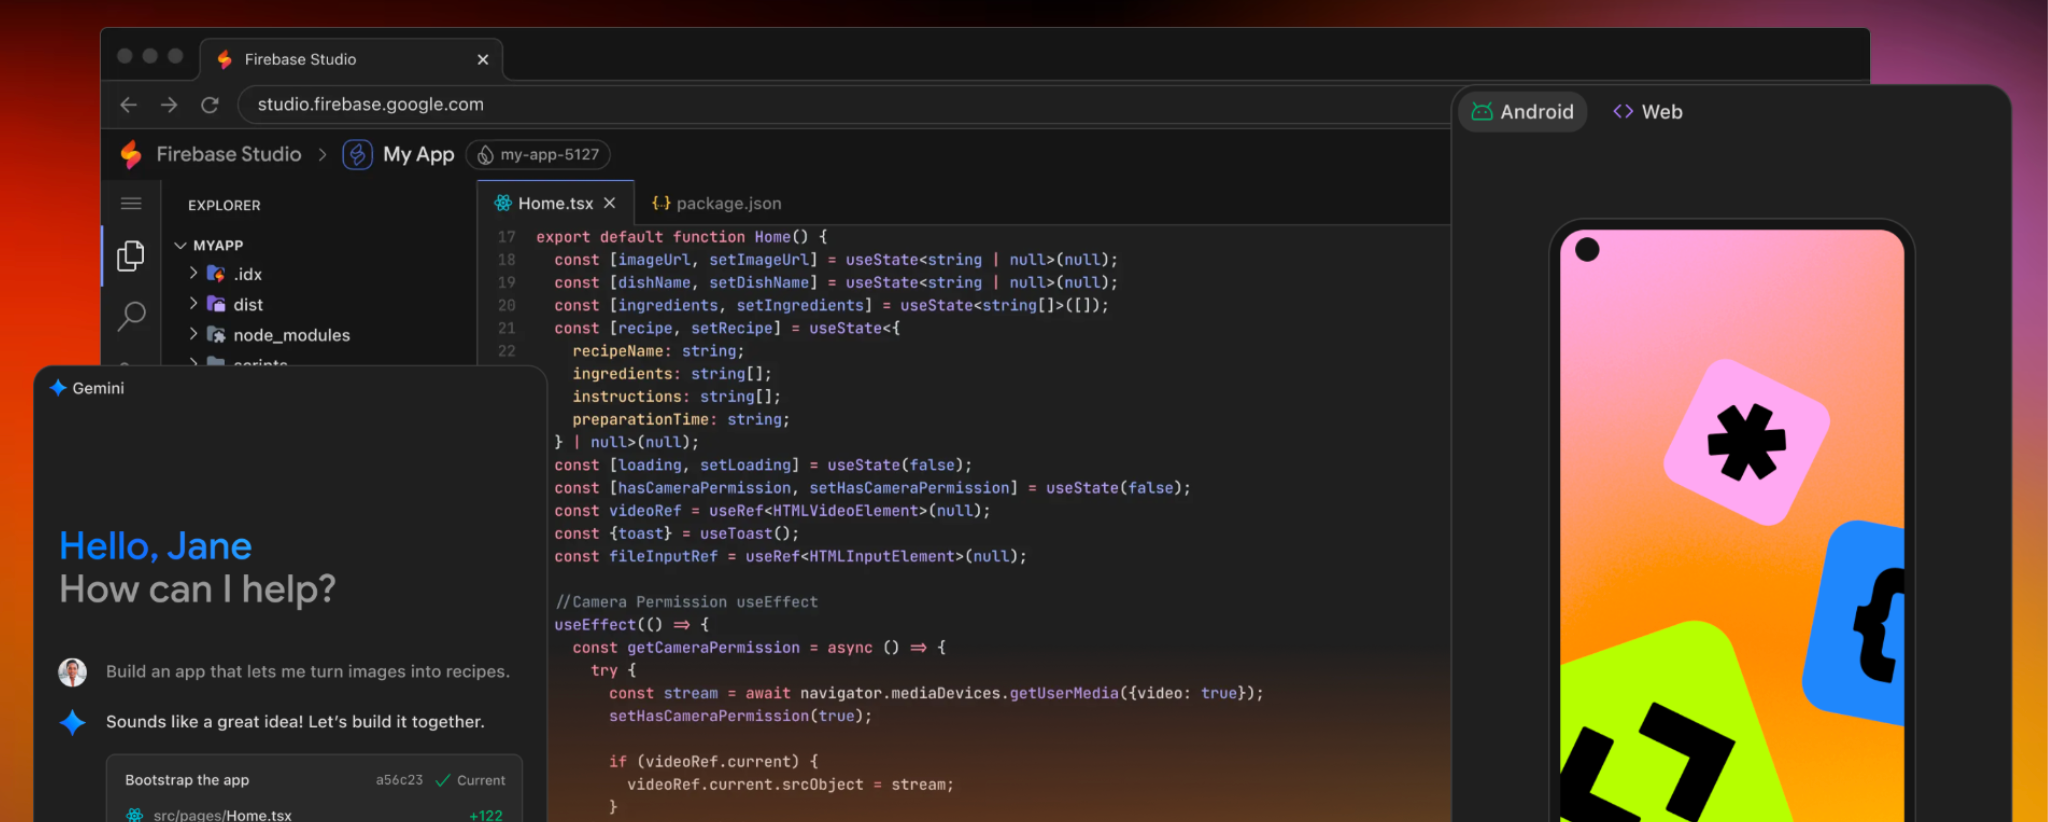2048x822 pixels.
Task: Click the Firebase Studio flame logo
Action: 131,155
